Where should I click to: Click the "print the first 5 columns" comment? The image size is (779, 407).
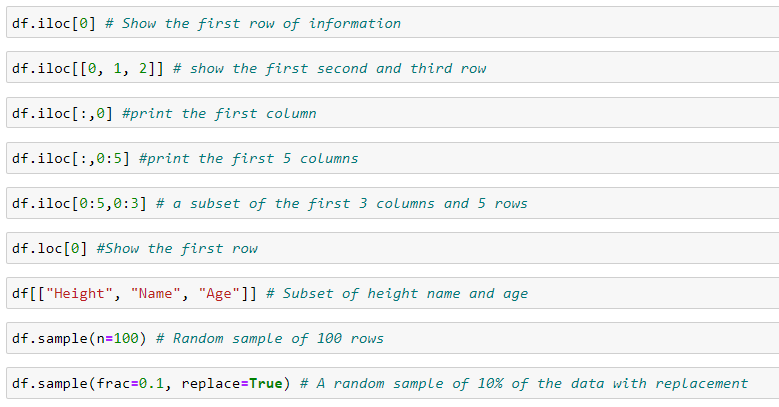(x=248, y=158)
